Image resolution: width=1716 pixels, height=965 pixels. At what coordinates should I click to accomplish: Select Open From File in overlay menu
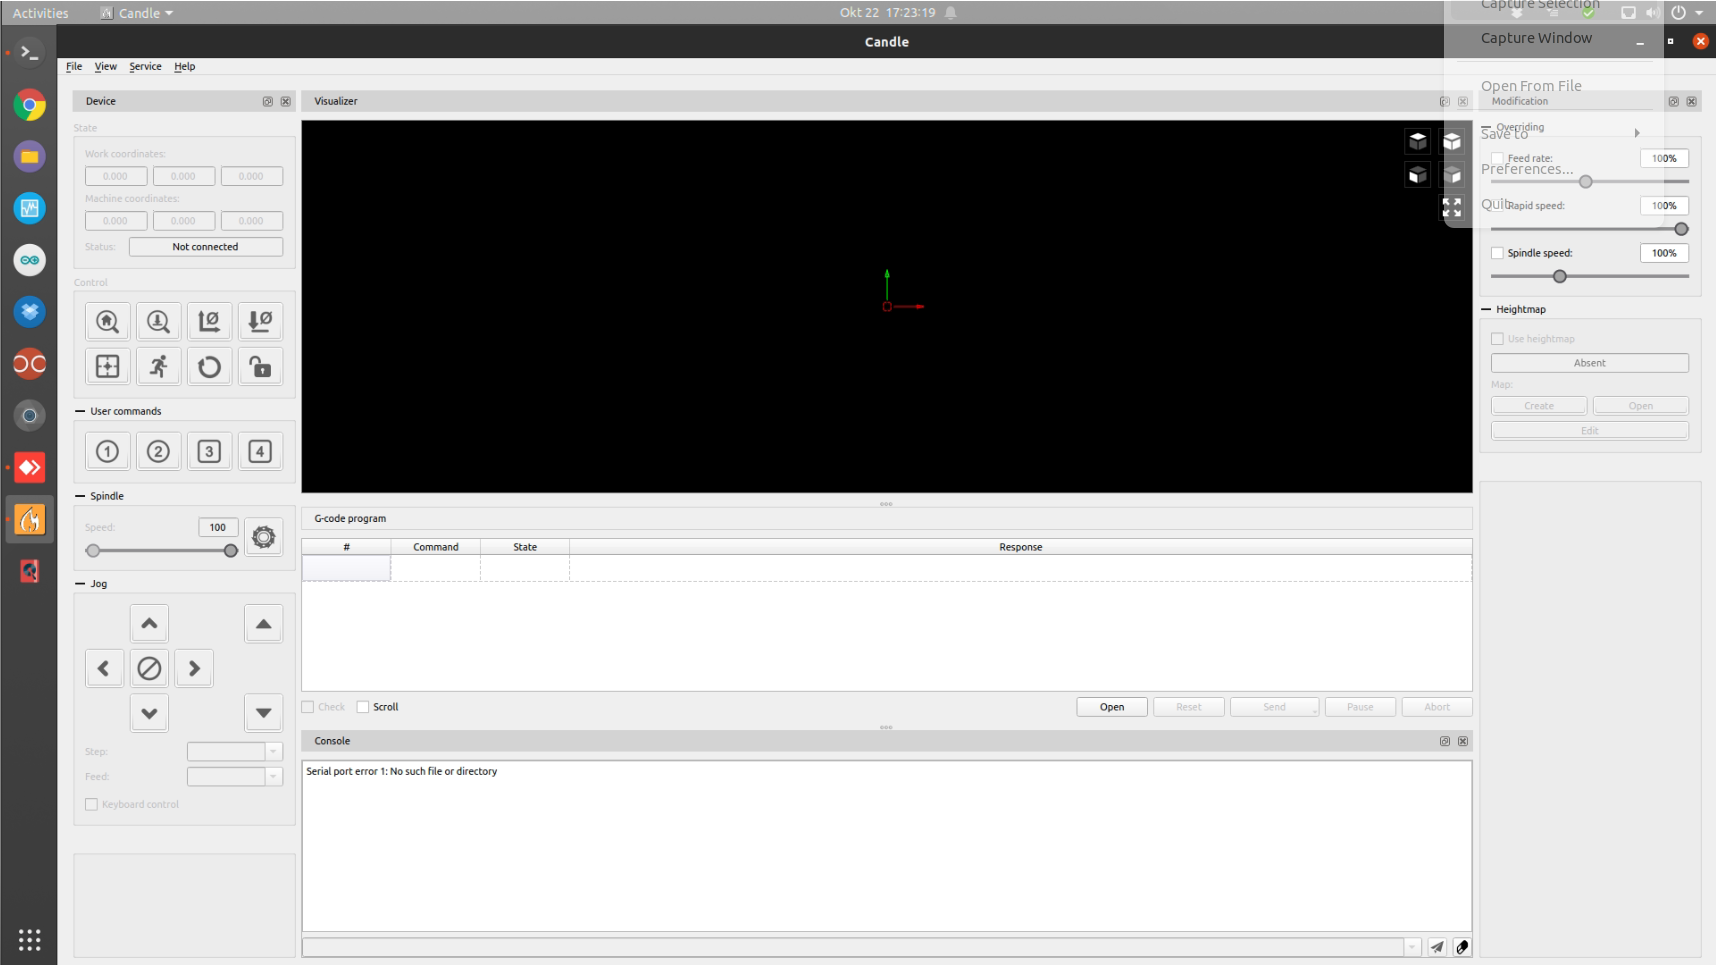click(x=1531, y=86)
